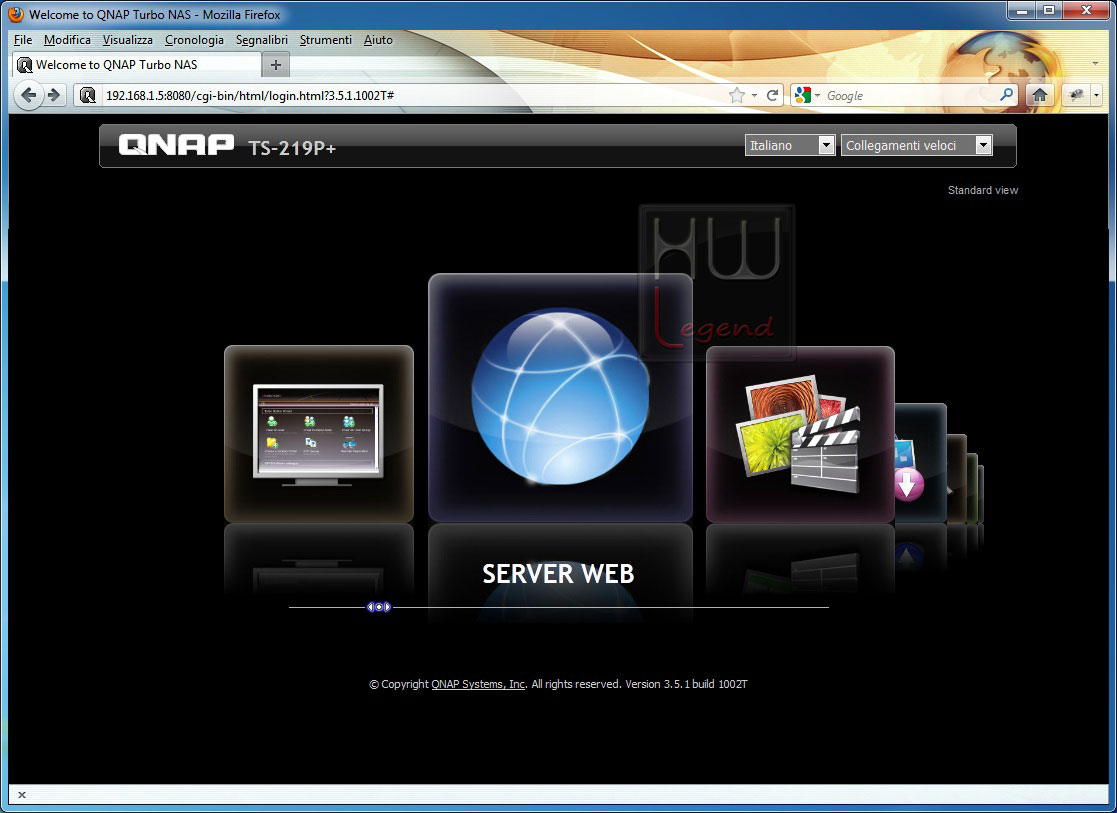Go forward with the browser forward arrow
Viewport: 1117px width, 813px height.
coord(54,95)
